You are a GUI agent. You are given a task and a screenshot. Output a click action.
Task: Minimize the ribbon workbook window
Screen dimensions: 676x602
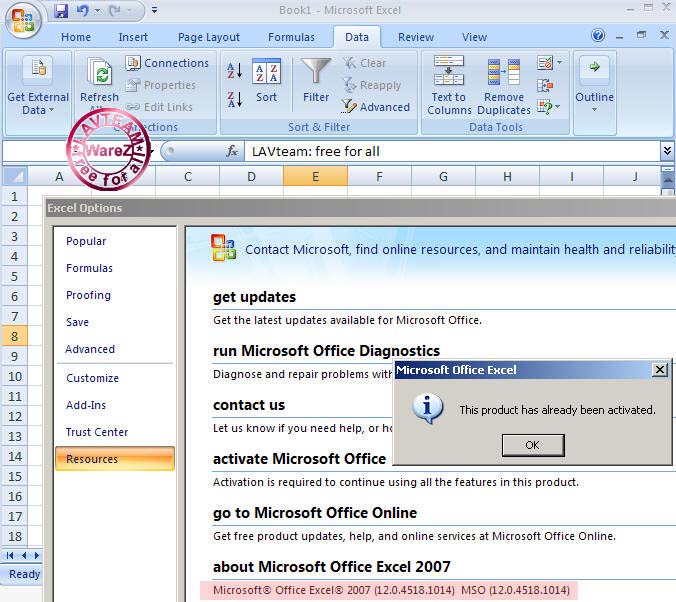point(620,36)
